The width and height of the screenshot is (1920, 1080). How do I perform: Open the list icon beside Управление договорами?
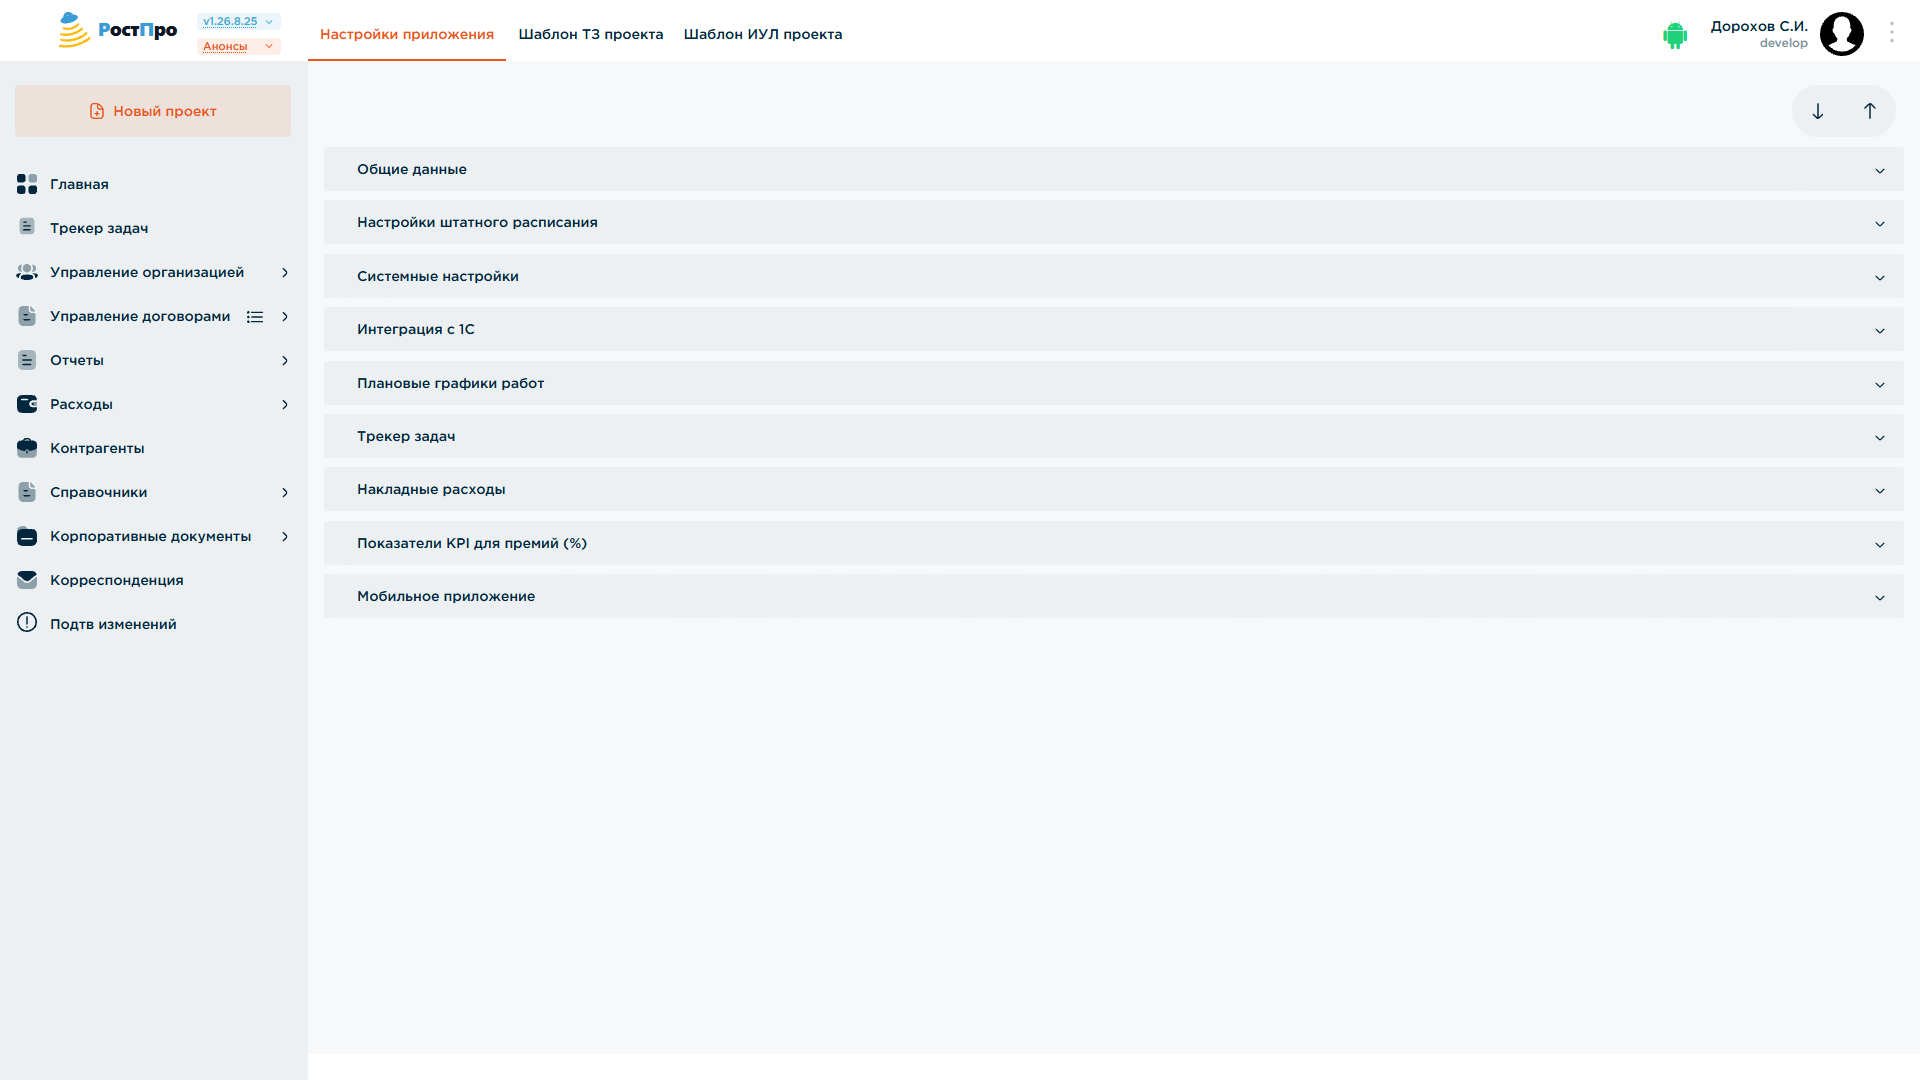coord(255,317)
